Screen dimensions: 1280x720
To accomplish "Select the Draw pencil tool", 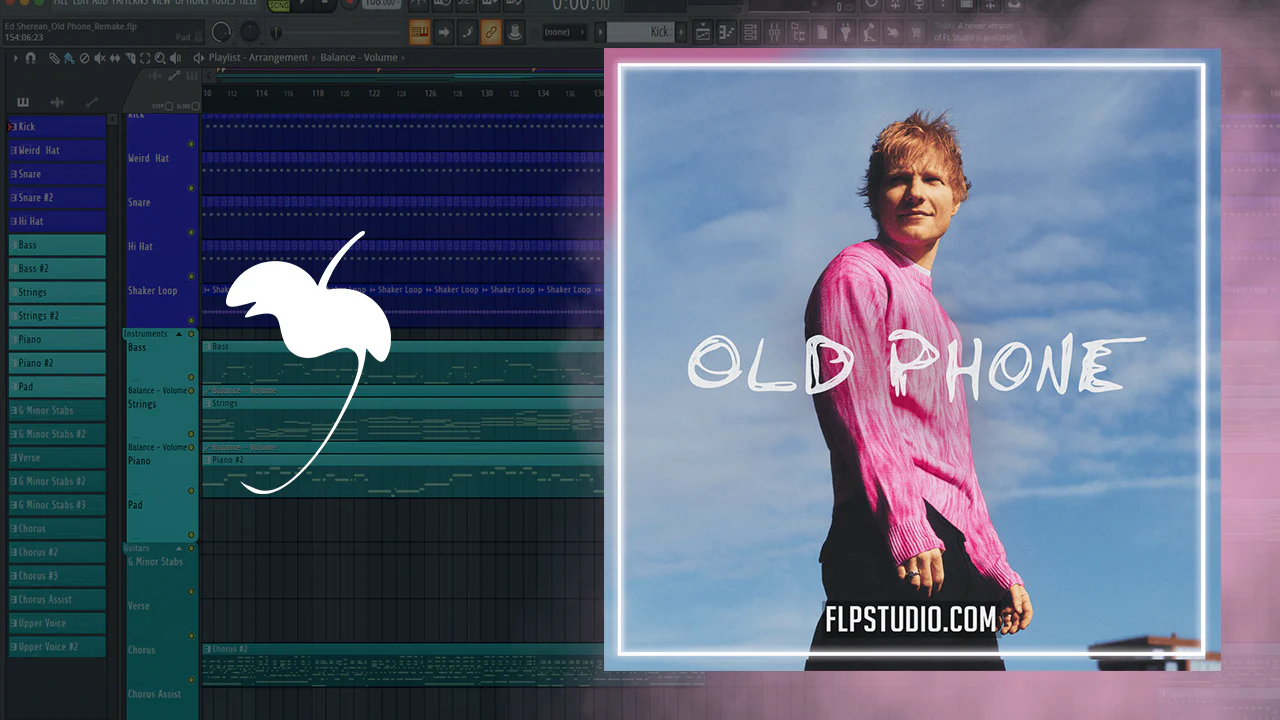I will click(x=54, y=58).
